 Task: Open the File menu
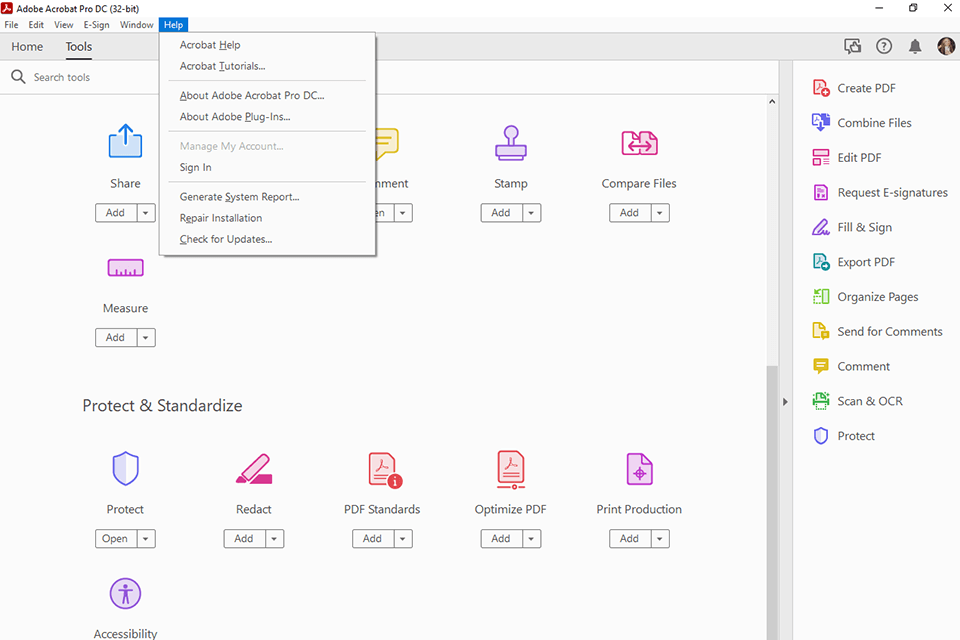pos(11,25)
